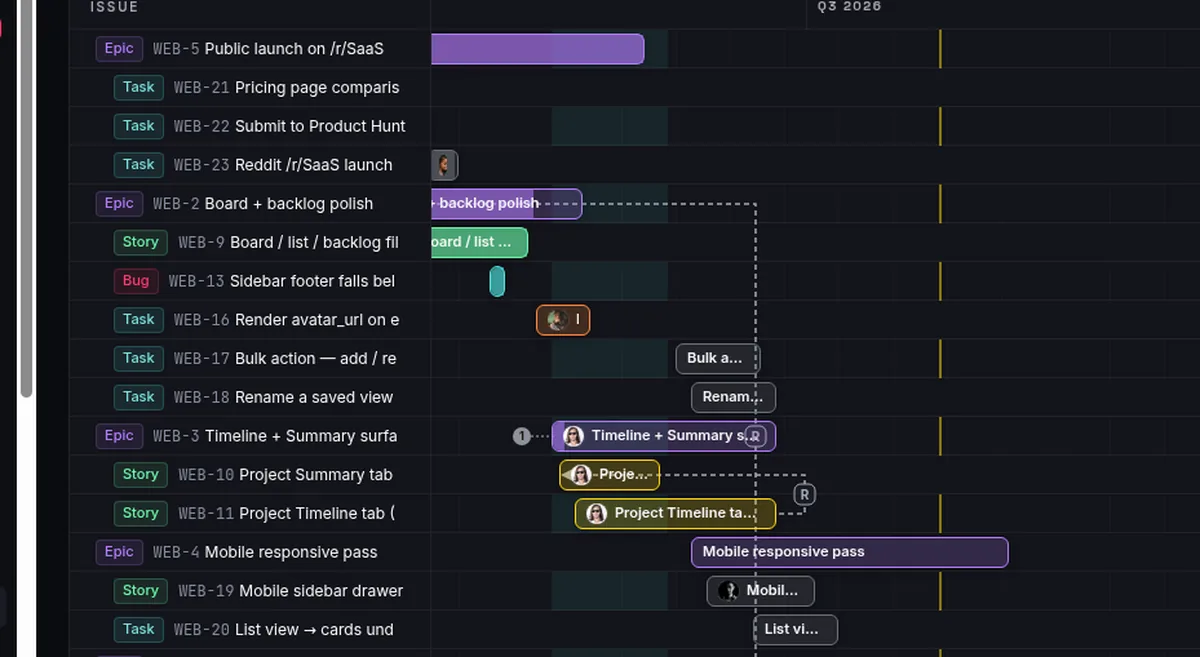Select the Bulk action timeline bar
Screen dimensions: 1200x657
pyautogui.click(x=718, y=359)
